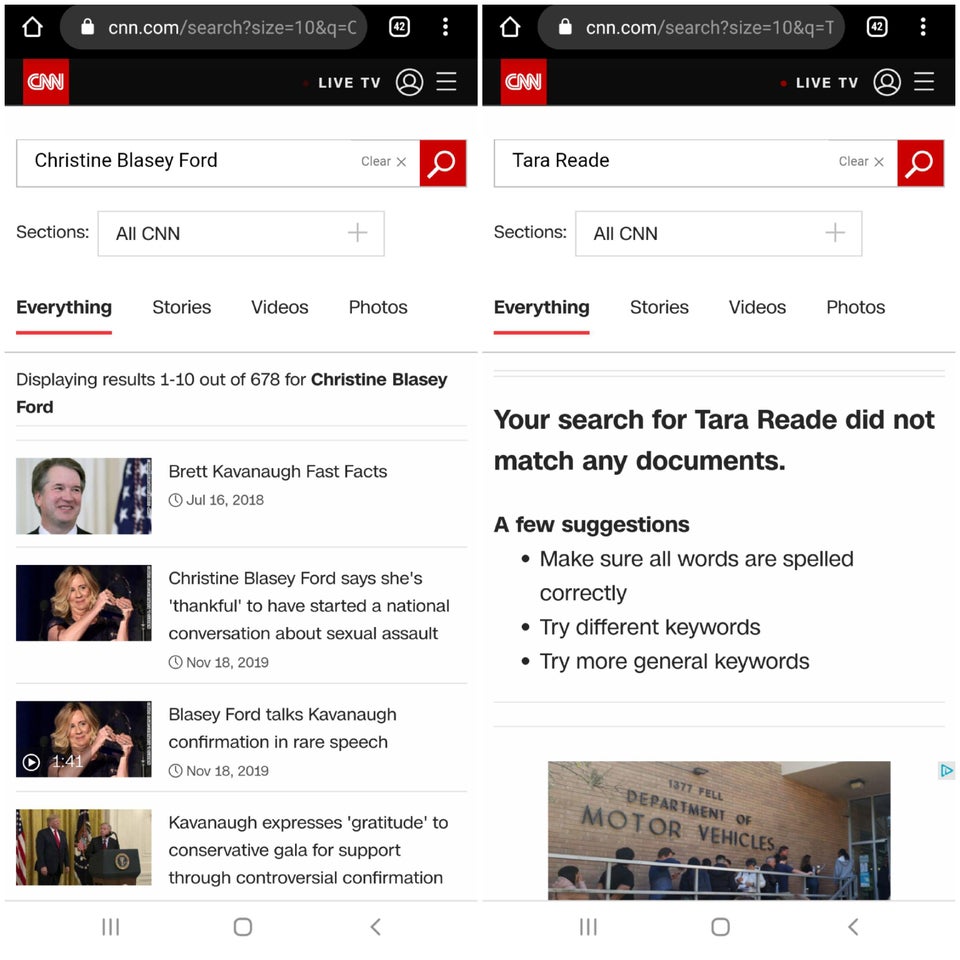The image size is (960, 960).
Task: Tap the Android back button on the left phone
Action: point(376,927)
